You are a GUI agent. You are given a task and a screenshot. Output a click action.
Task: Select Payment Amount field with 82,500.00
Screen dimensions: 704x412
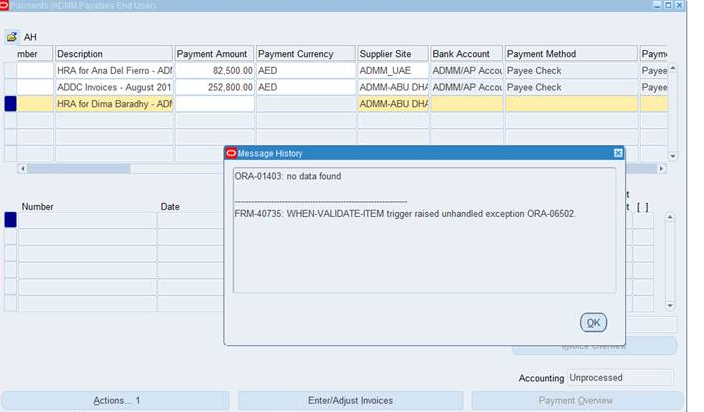click(x=215, y=70)
